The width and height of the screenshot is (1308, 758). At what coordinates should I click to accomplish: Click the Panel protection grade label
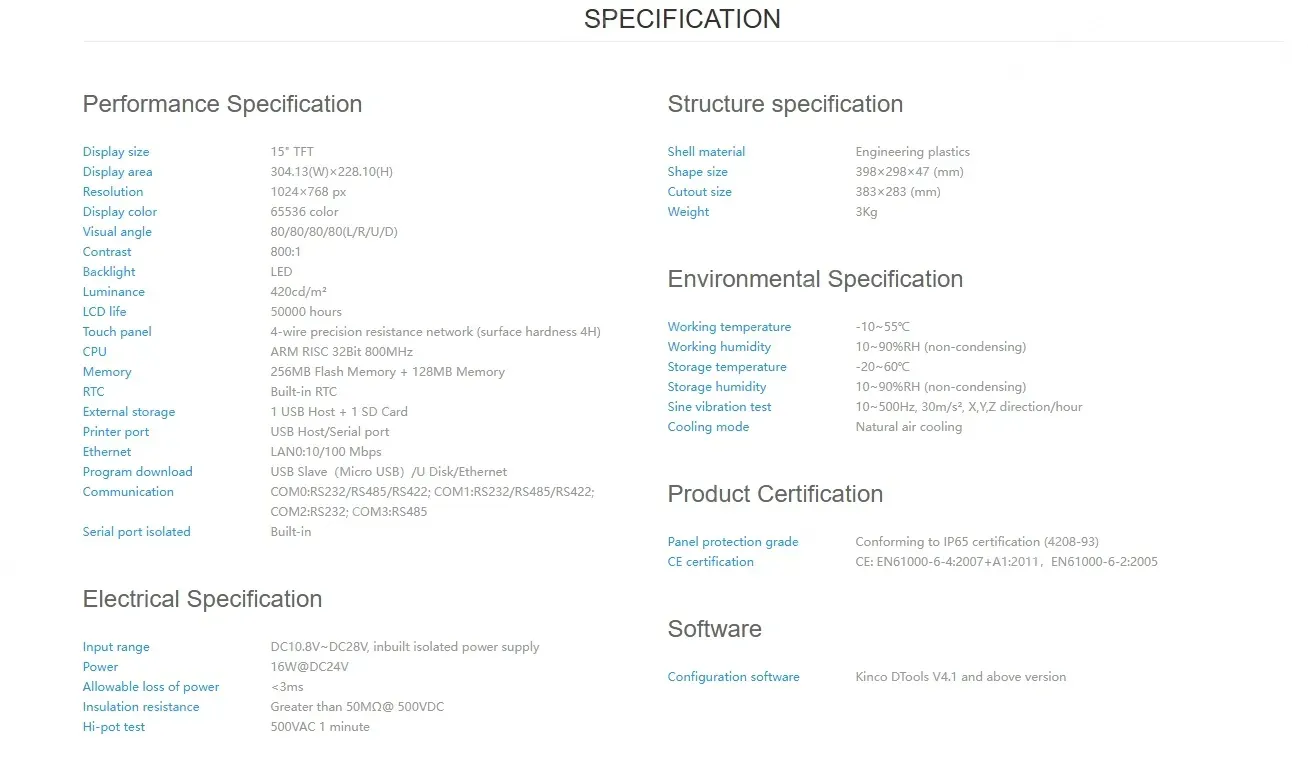pyautogui.click(x=733, y=542)
